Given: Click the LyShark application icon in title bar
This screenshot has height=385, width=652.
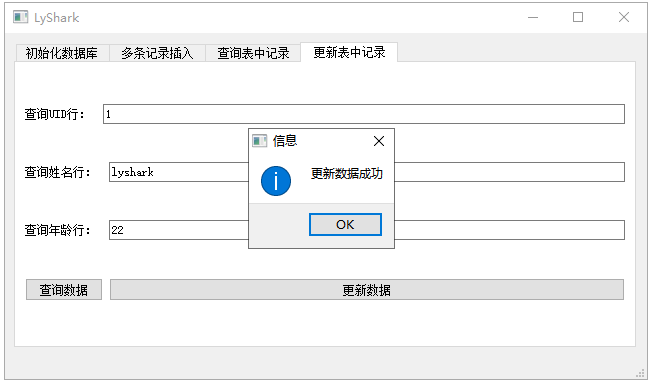Looking at the screenshot, I should coord(20,17).
